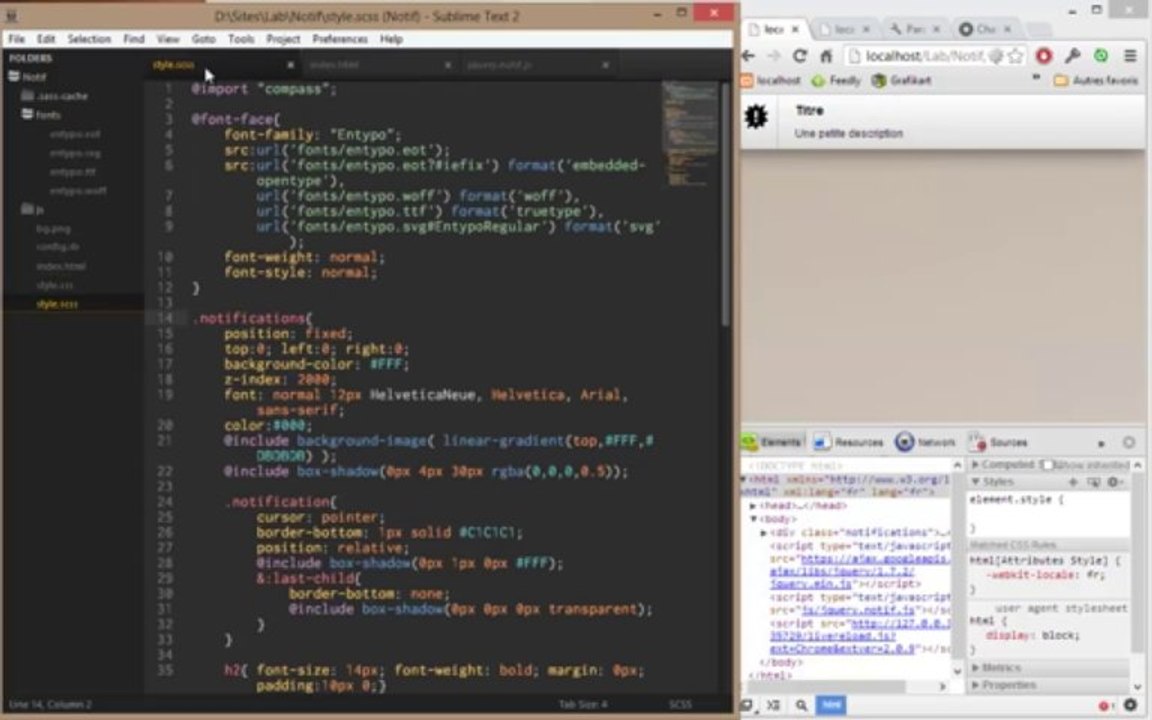Click Tab Size 4 in status bar
Screen dimensions: 1152x720
click(x=583, y=704)
